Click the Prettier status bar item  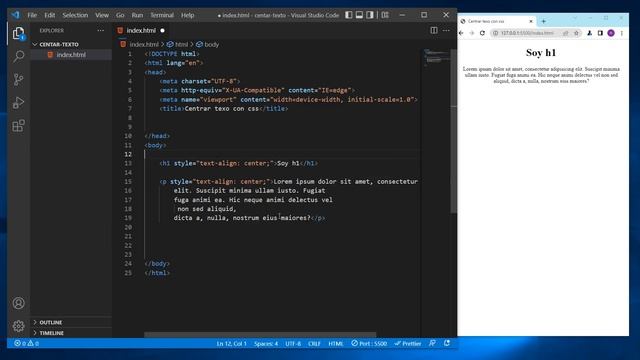(x=408, y=344)
